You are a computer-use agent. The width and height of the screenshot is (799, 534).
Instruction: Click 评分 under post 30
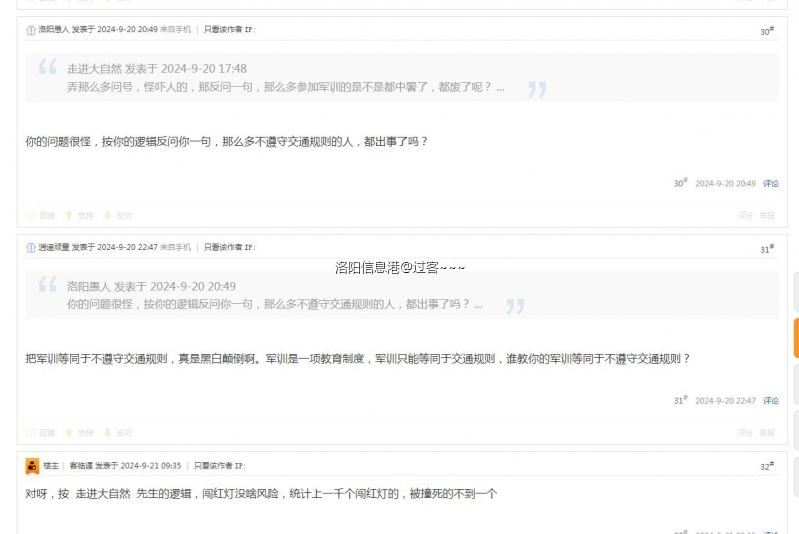point(745,216)
